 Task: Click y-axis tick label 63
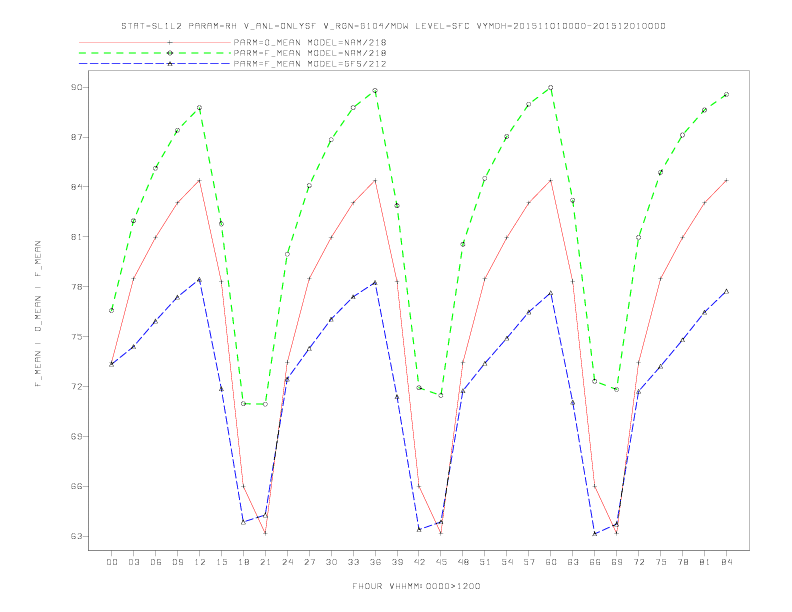point(76,536)
